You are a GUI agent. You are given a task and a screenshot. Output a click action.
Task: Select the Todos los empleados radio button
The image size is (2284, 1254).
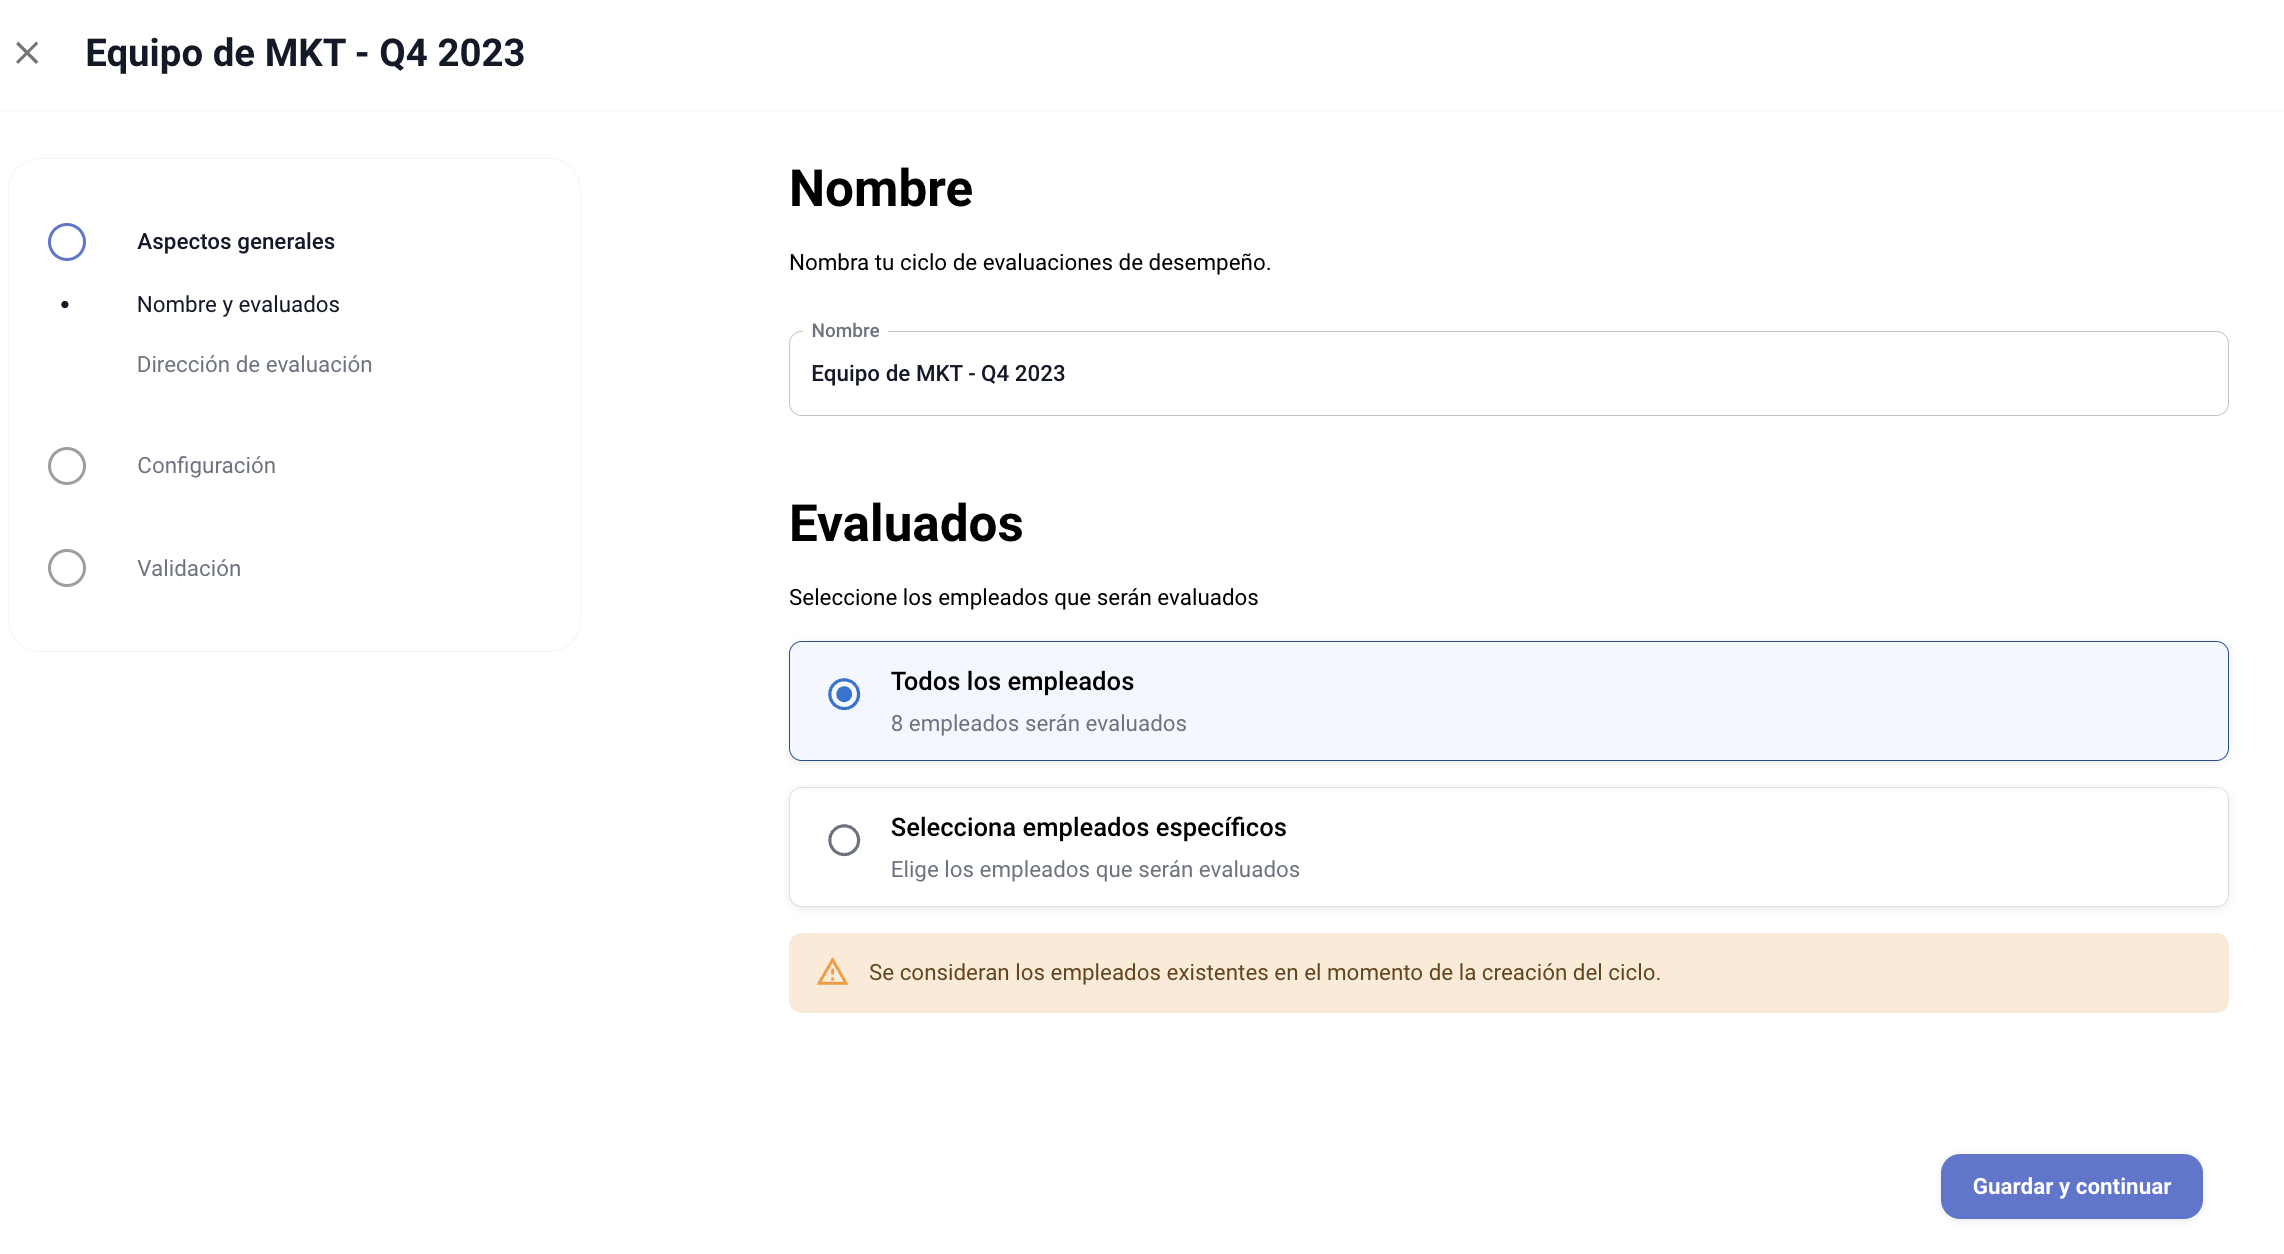[x=844, y=694]
